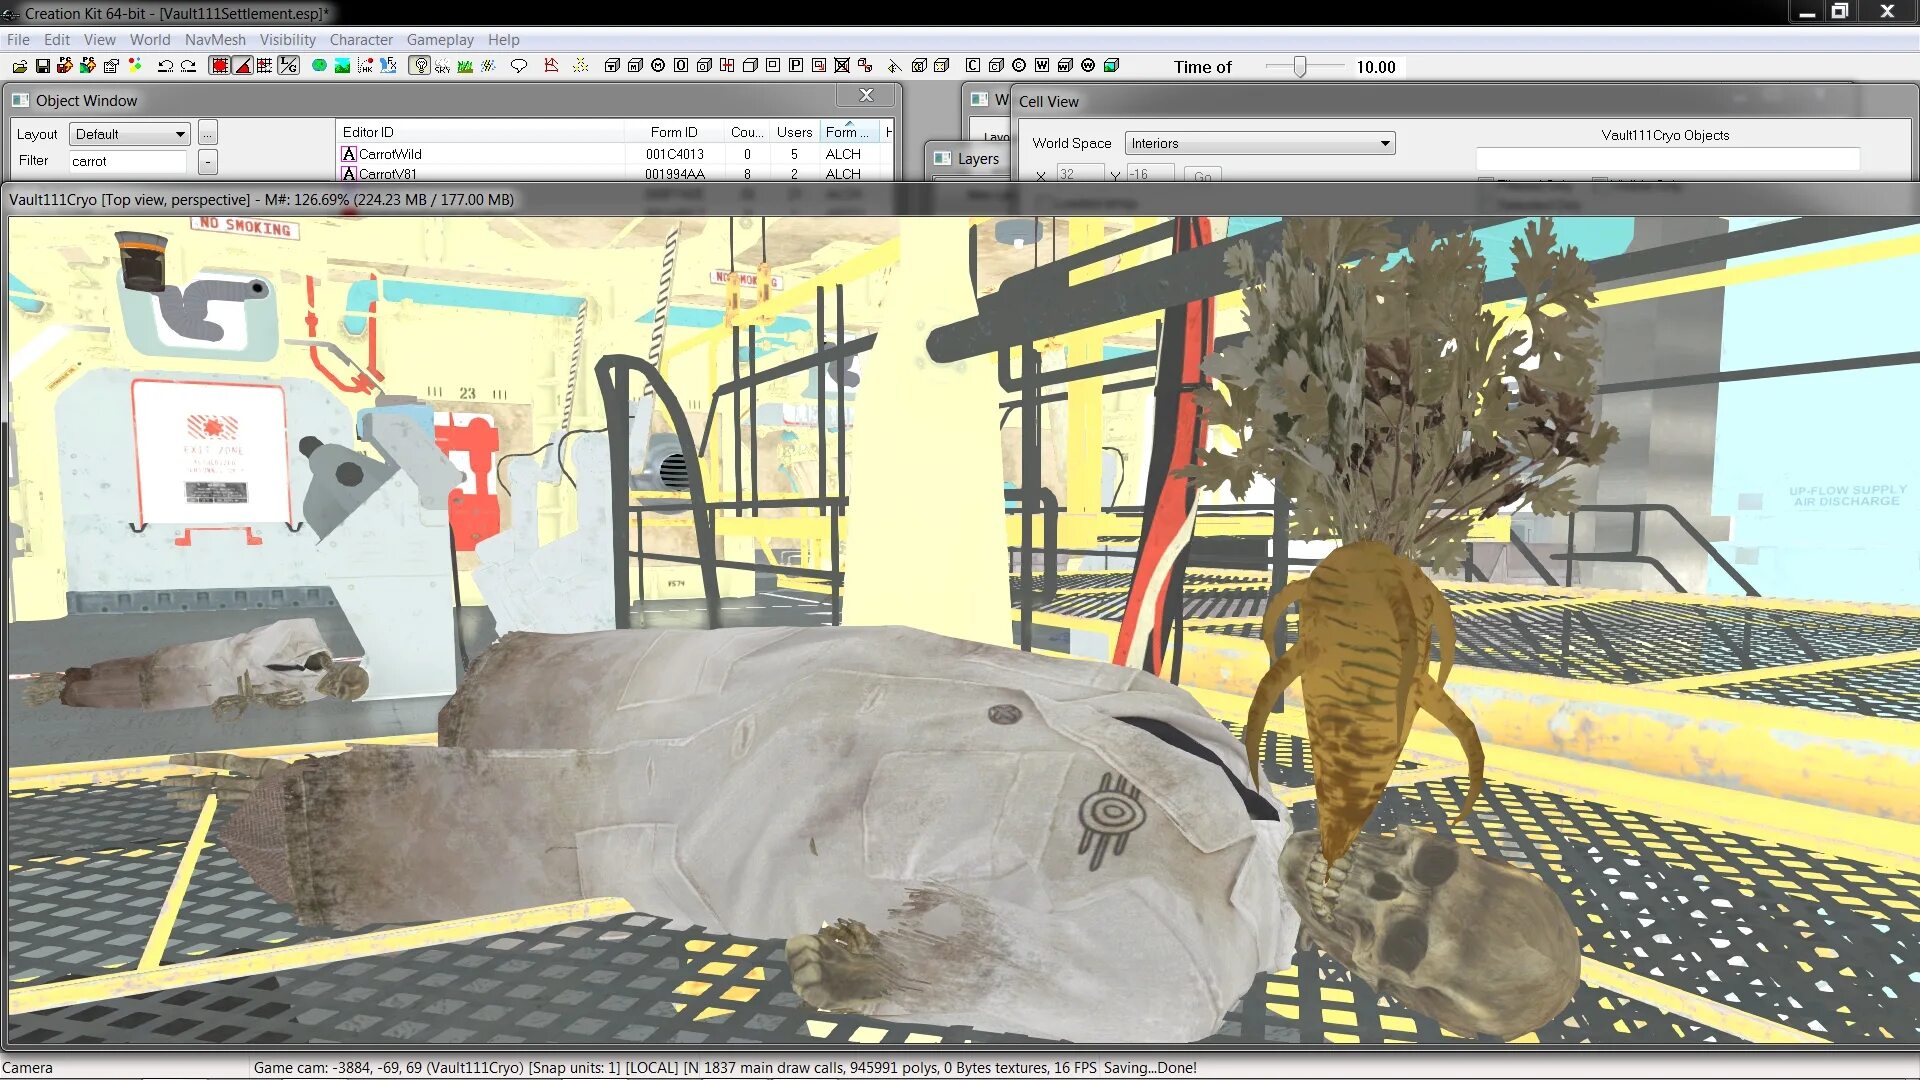Screen dimensions: 1920x1080
Task: Click the ellipsis button beside Layout
Action: [207, 133]
